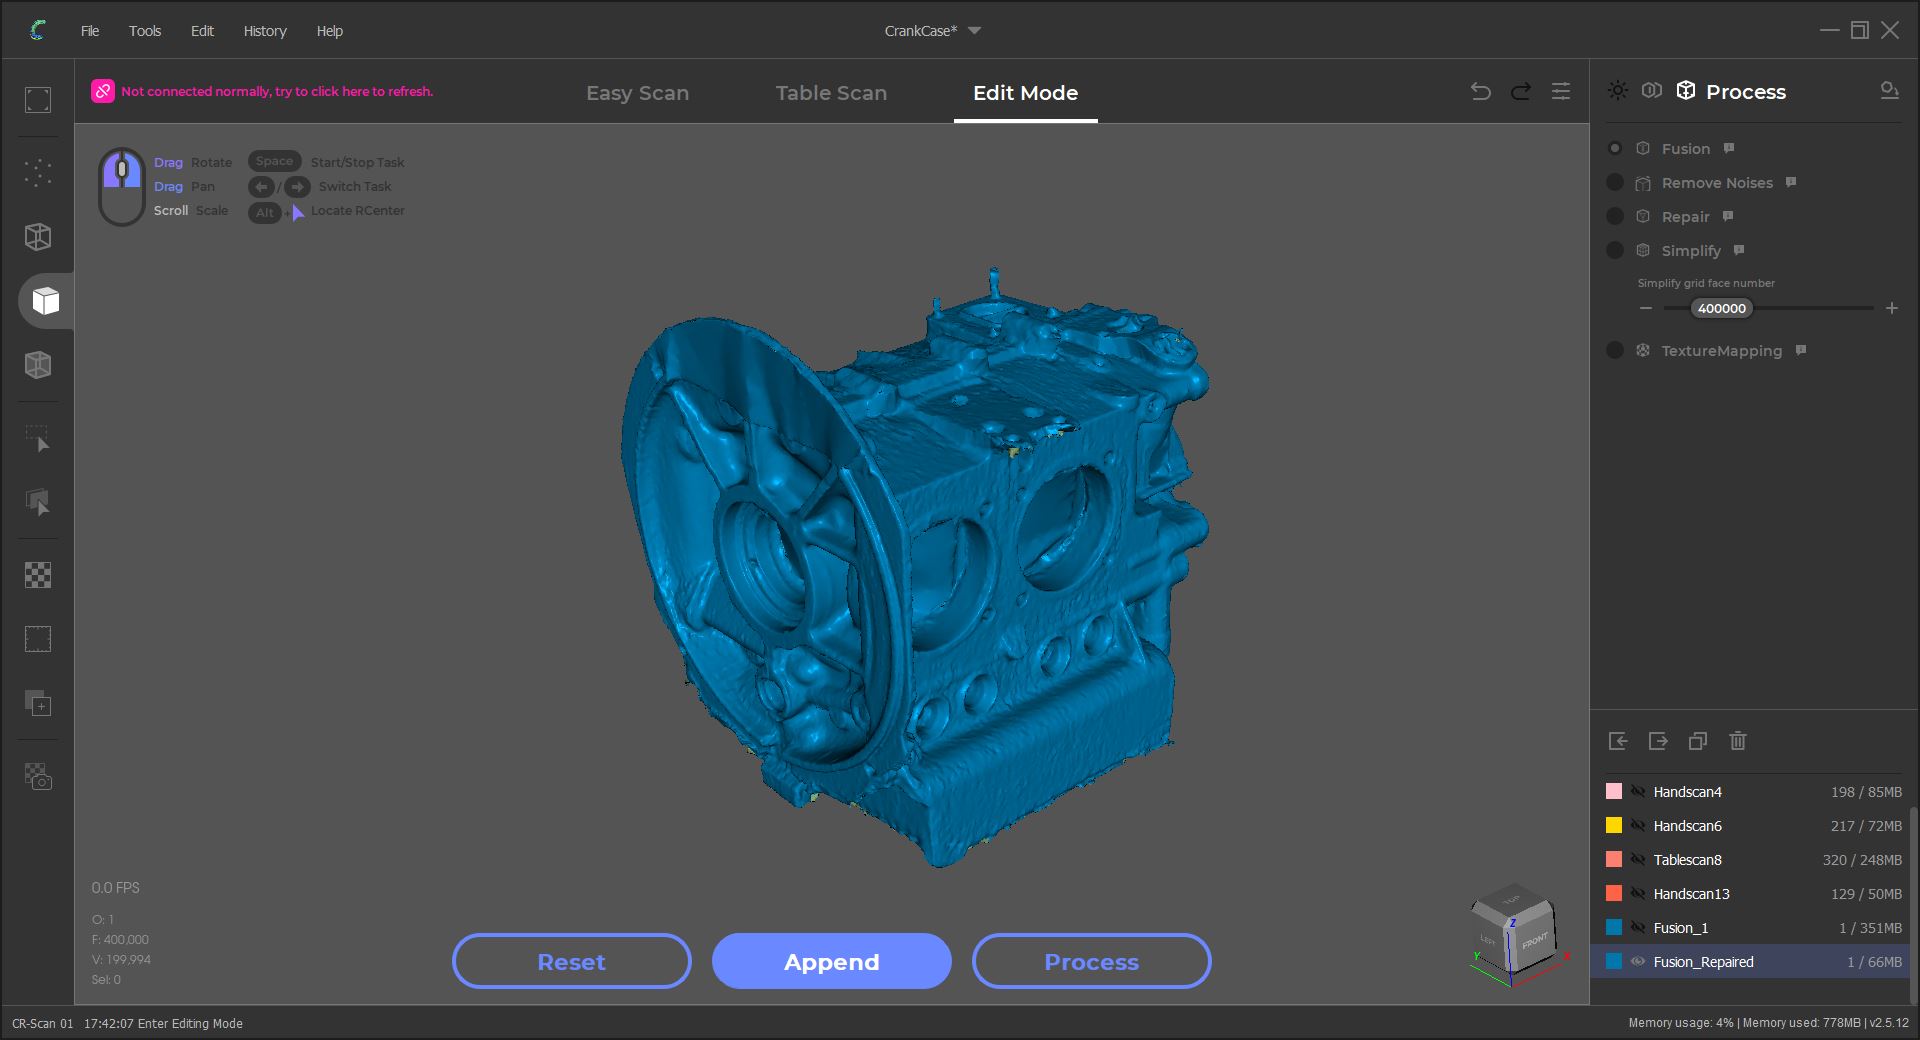Click the Append button
Image resolution: width=1920 pixels, height=1040 pixels.
click(x=831, y=961)
